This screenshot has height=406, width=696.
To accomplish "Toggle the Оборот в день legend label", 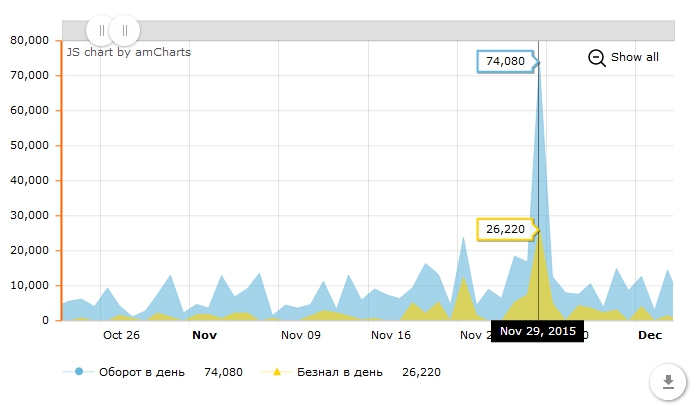I will (141, 372).
